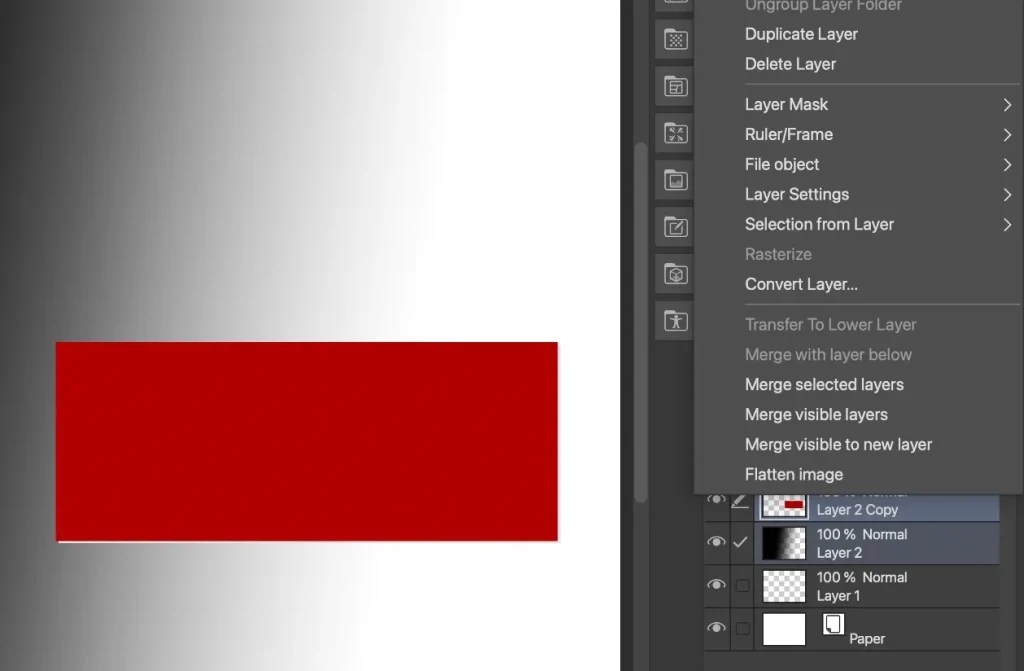Viewport: 1024px width, 671px height.
Task: Open the Monochromatic pattern material folder
Action: 675,40
